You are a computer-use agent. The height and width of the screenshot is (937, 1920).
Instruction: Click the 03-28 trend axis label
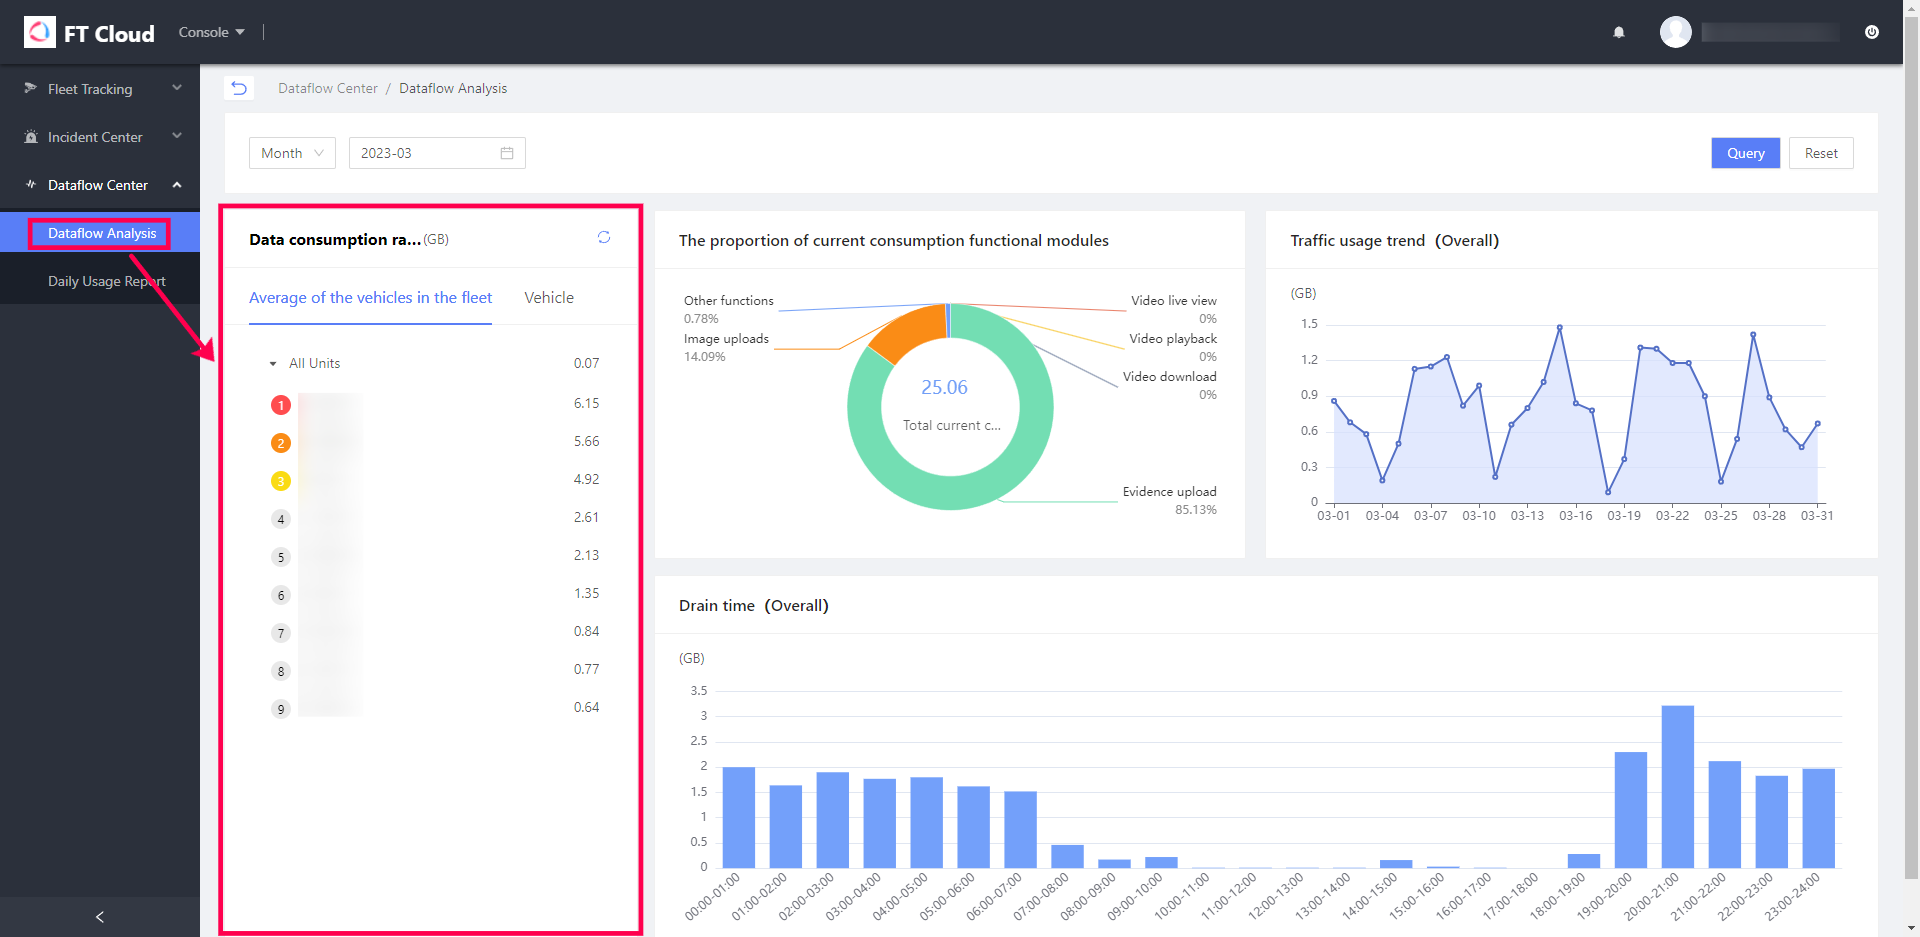[1769, 516]
